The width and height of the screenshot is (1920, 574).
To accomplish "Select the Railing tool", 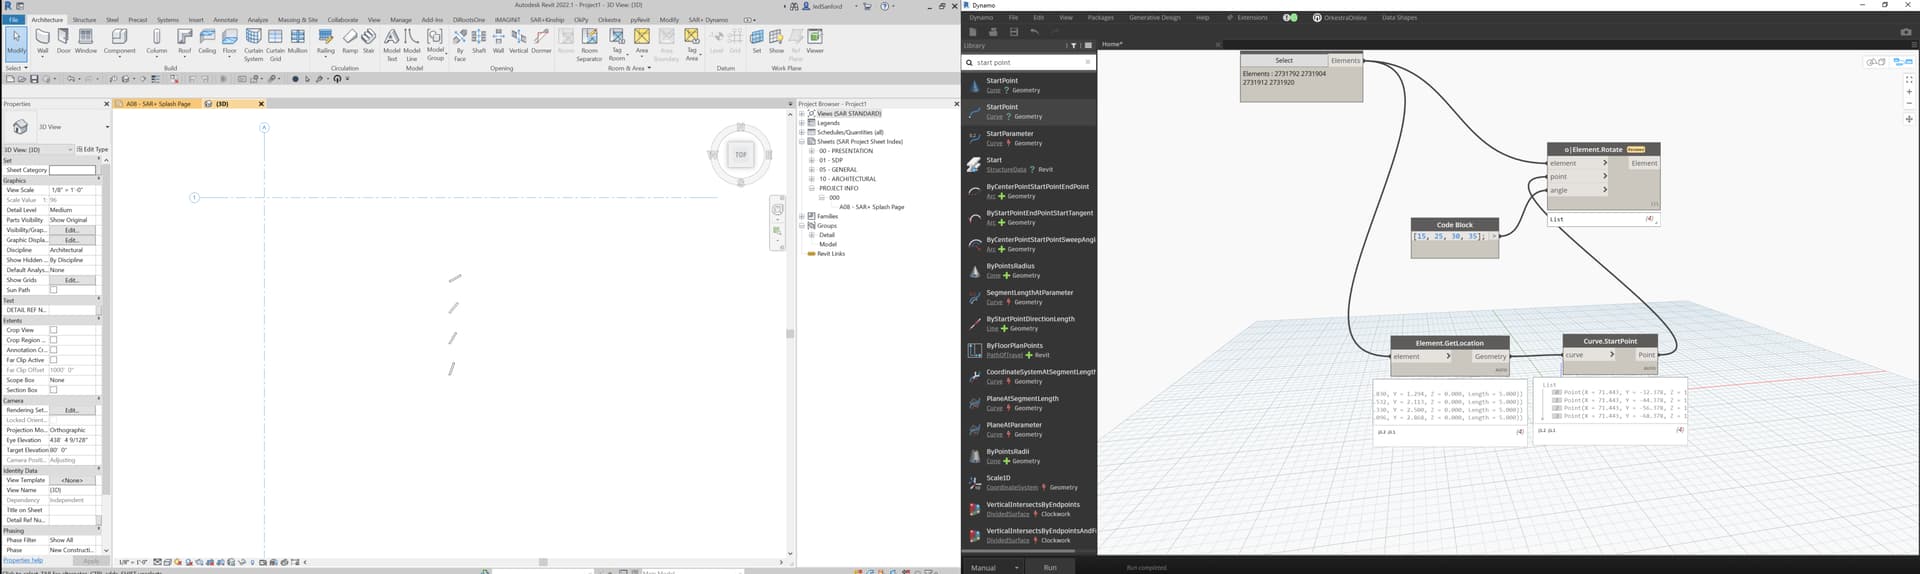I will click(x=326, y=41).
